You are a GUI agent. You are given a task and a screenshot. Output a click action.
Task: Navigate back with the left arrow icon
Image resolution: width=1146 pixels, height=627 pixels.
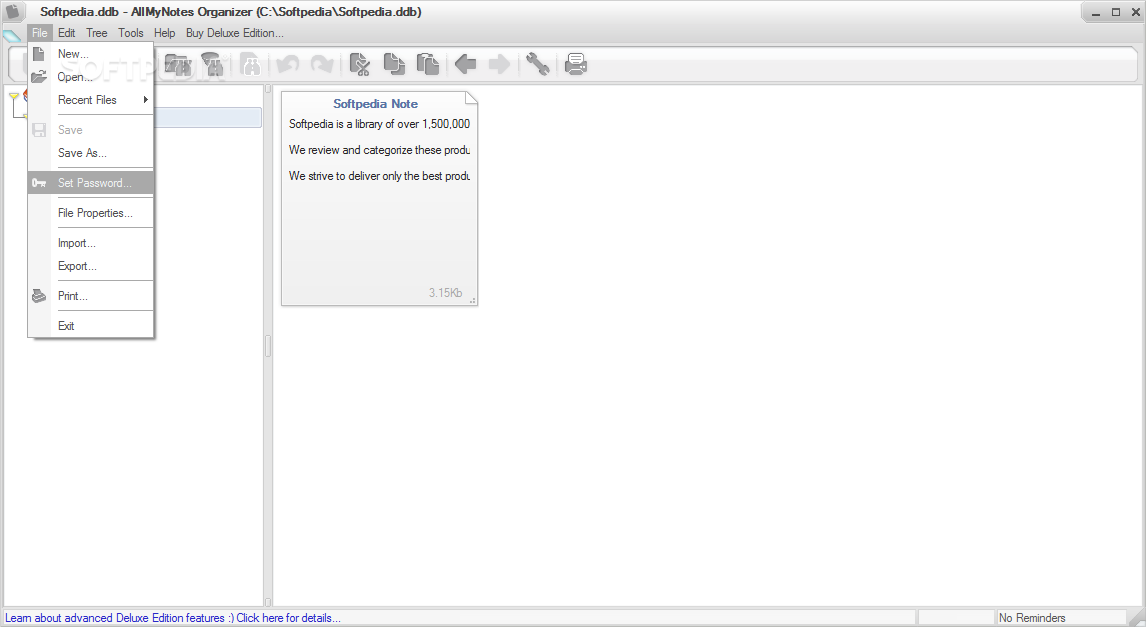click(x=466, y=64)
